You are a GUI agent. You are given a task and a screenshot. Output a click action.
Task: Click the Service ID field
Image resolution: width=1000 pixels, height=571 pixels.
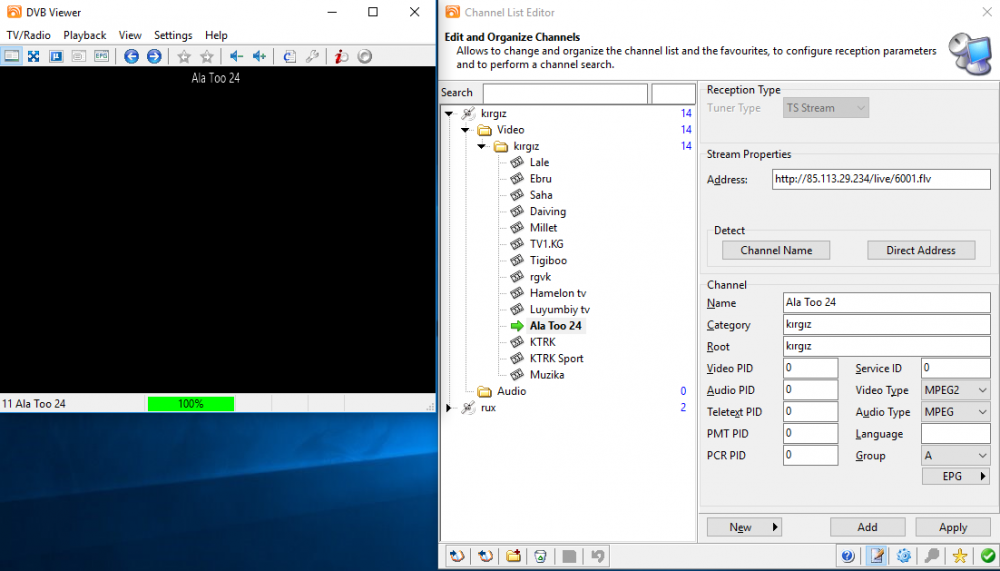[x=955, y=368]
